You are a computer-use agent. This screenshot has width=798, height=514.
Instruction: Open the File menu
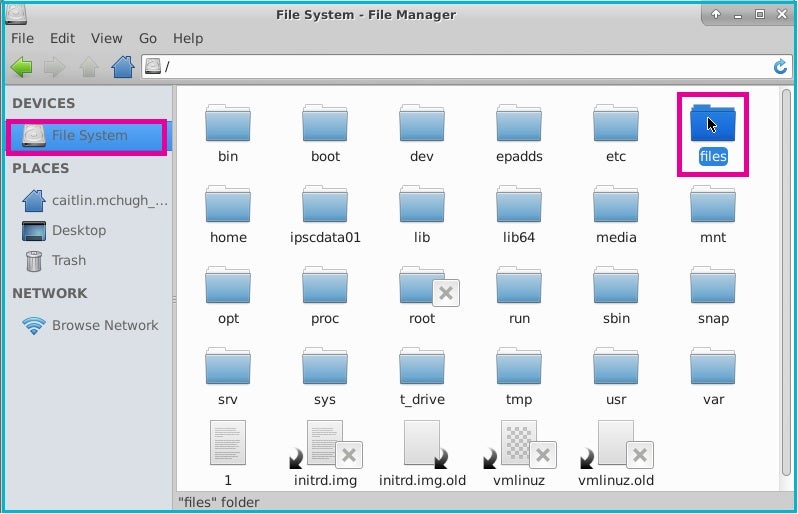(x=22, y=38)
